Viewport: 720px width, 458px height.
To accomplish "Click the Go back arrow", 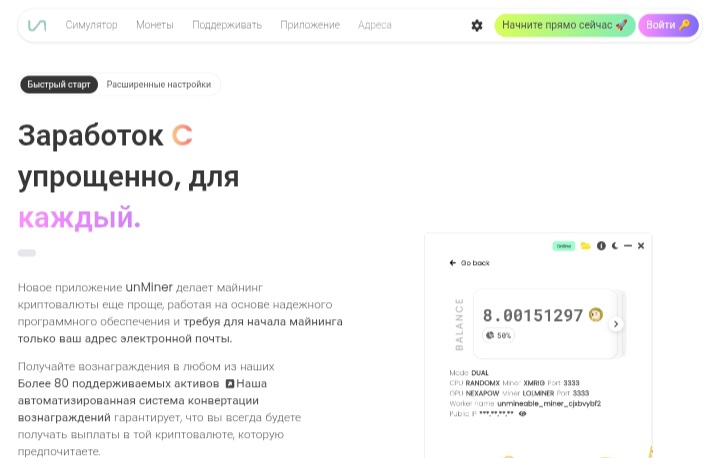I will (x=453, y=263).
